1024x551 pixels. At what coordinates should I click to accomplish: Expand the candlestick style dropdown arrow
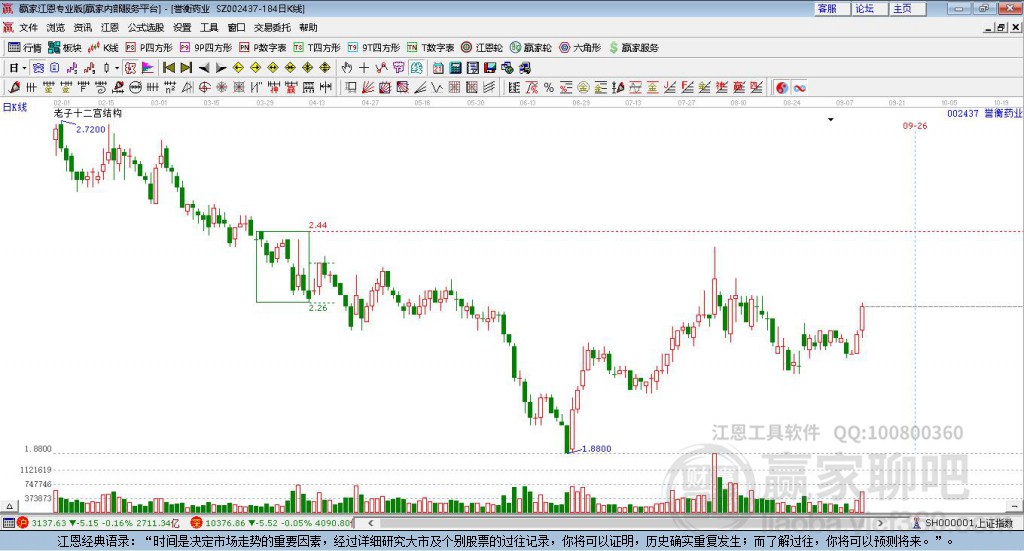pos(117,68)
